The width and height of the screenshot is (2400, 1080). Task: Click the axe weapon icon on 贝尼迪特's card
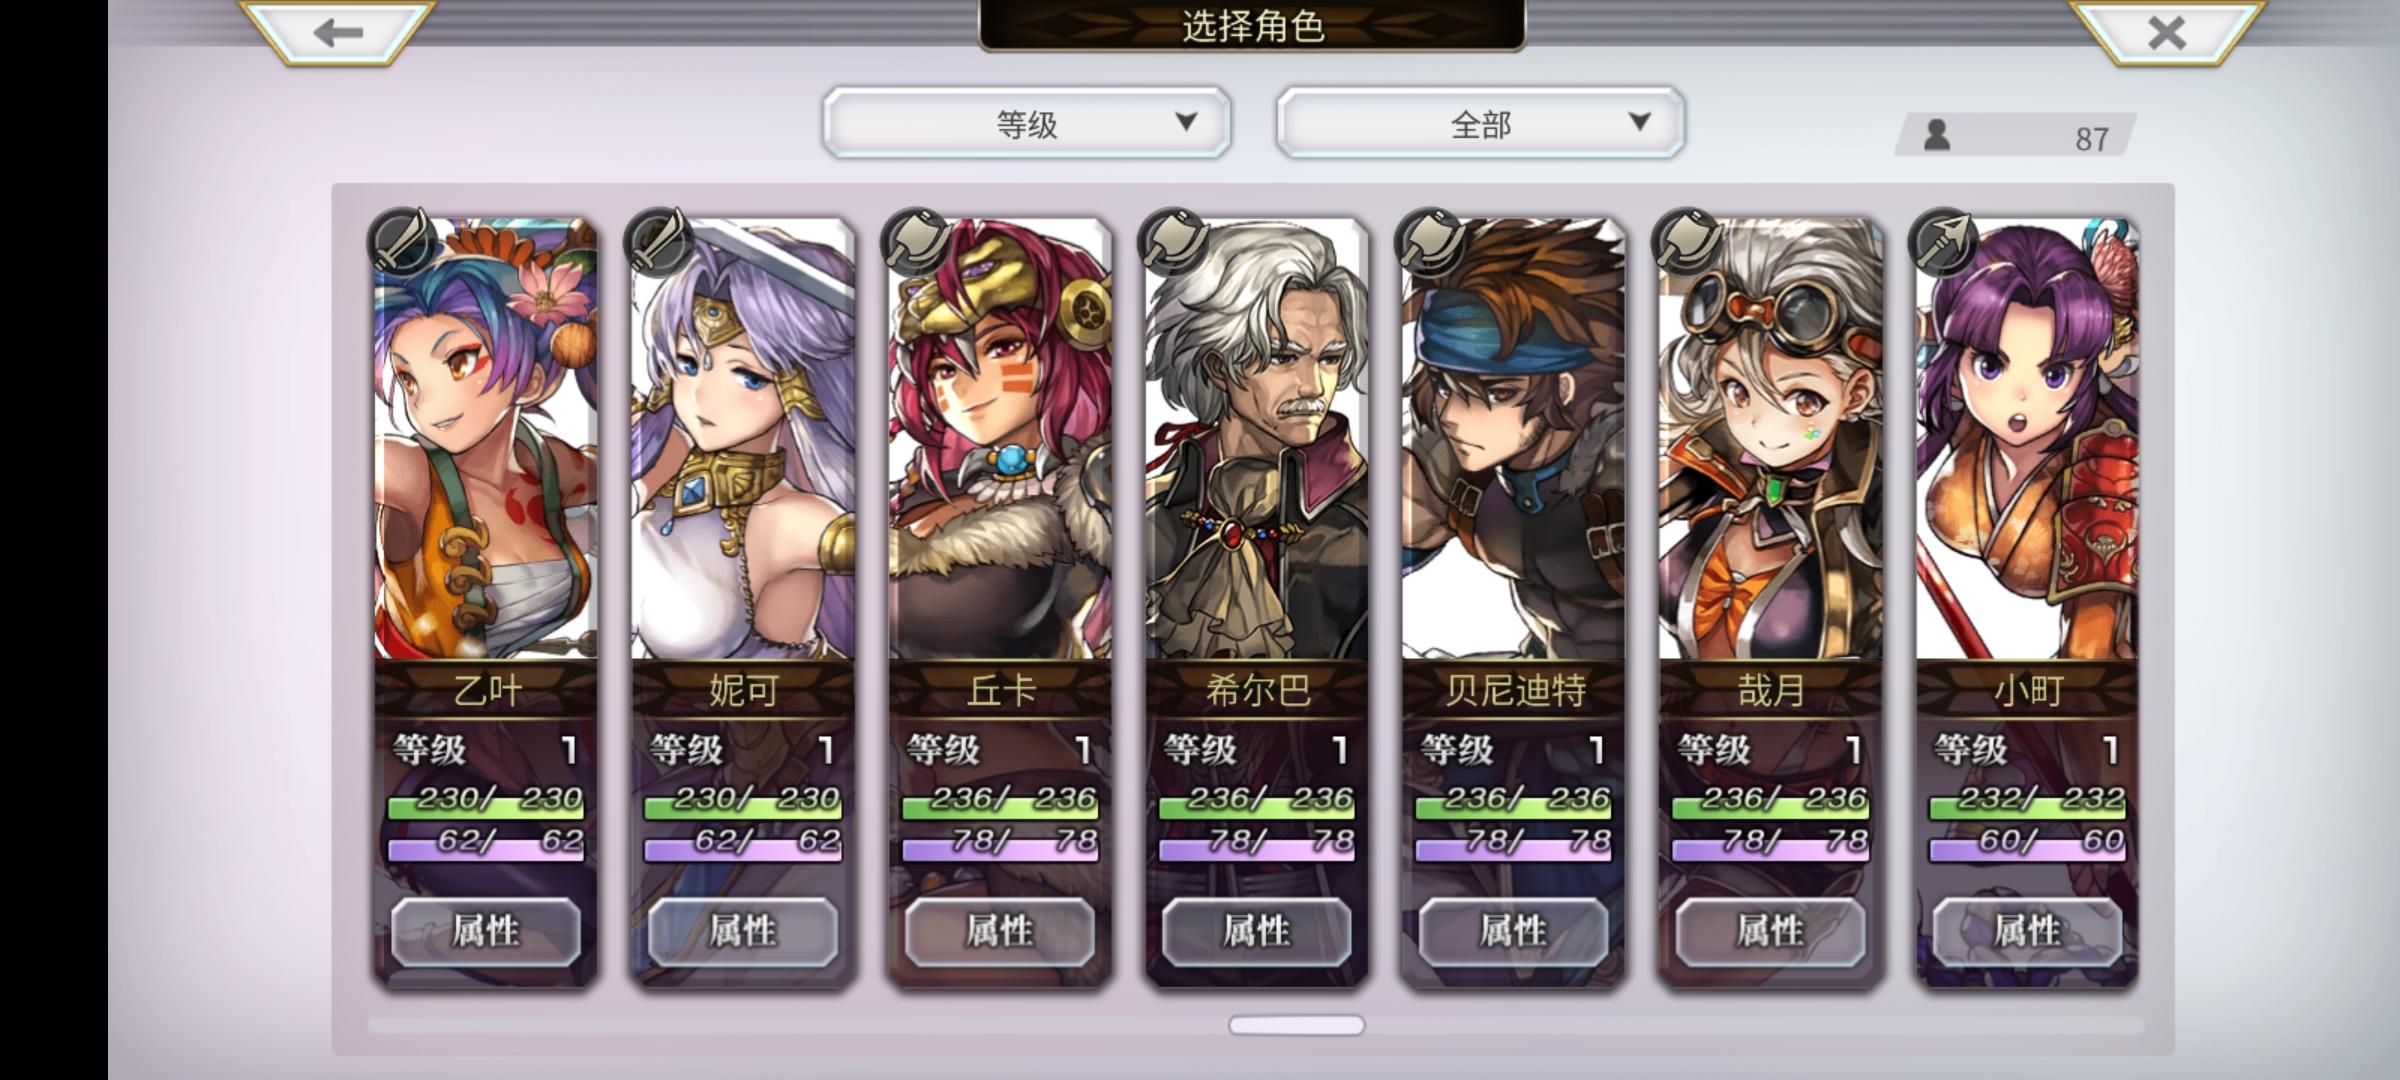pyautogui.click(x=1429, y=242)
